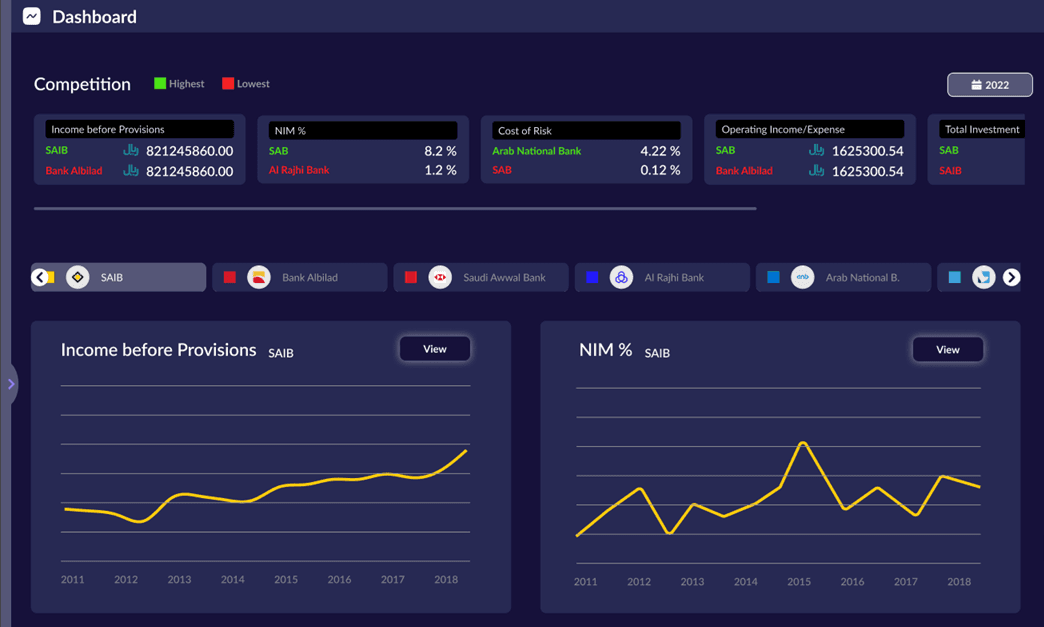Click the red square beside Bank Albilad
The height and width of the screenshot is (627, 1044).
click(x=230, y=277)
